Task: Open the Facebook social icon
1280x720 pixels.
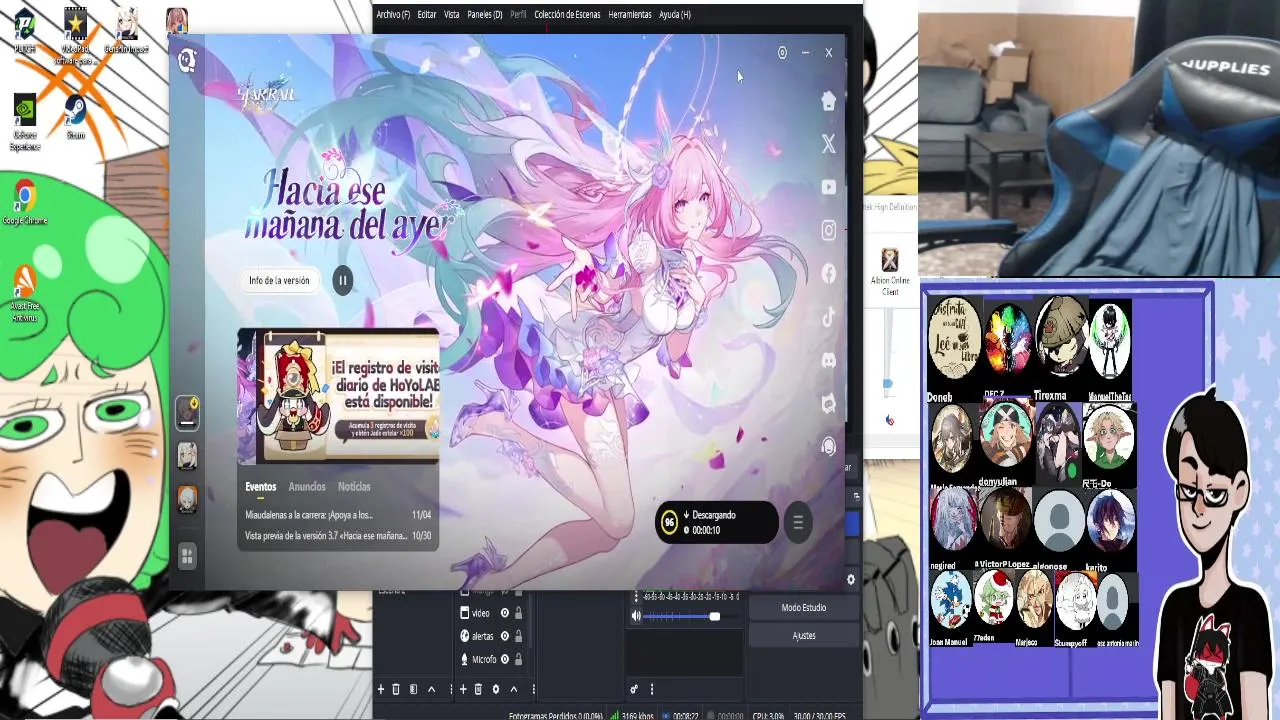Action: click(828, 273)
